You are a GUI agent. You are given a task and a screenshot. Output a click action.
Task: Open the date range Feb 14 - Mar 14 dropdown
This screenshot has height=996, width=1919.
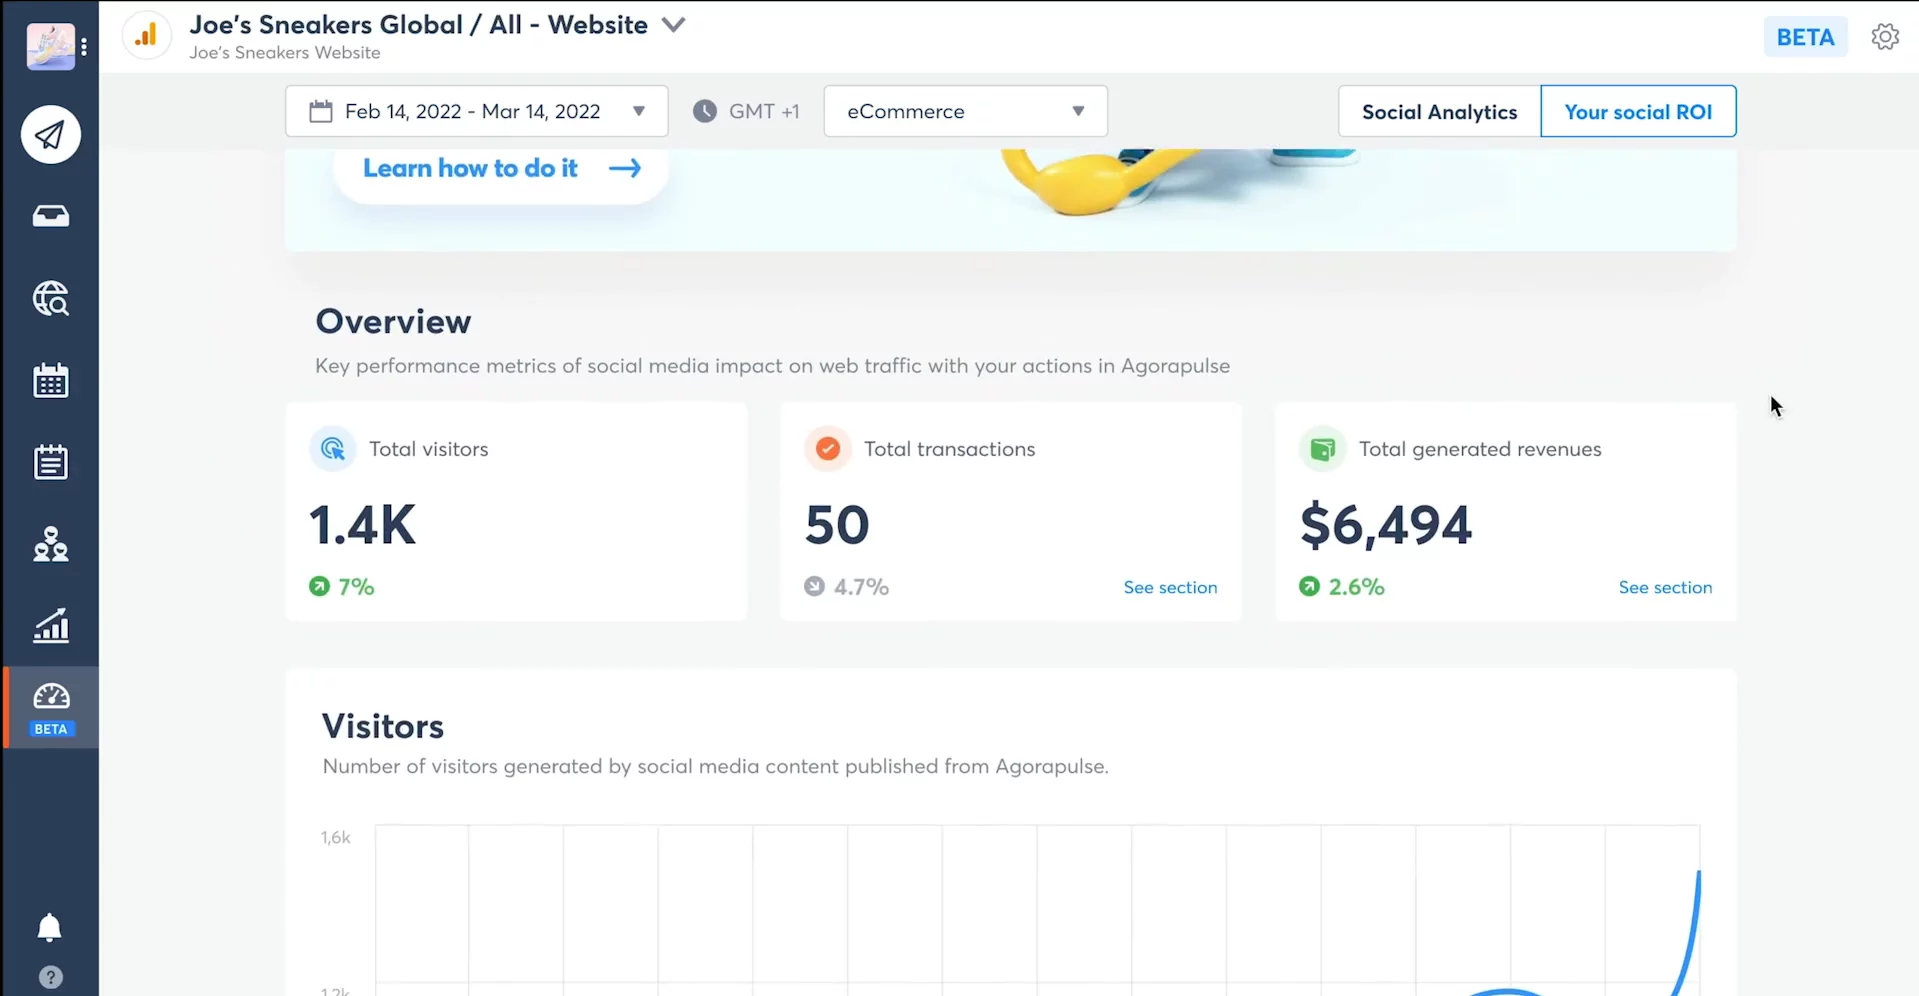point(477,111)
